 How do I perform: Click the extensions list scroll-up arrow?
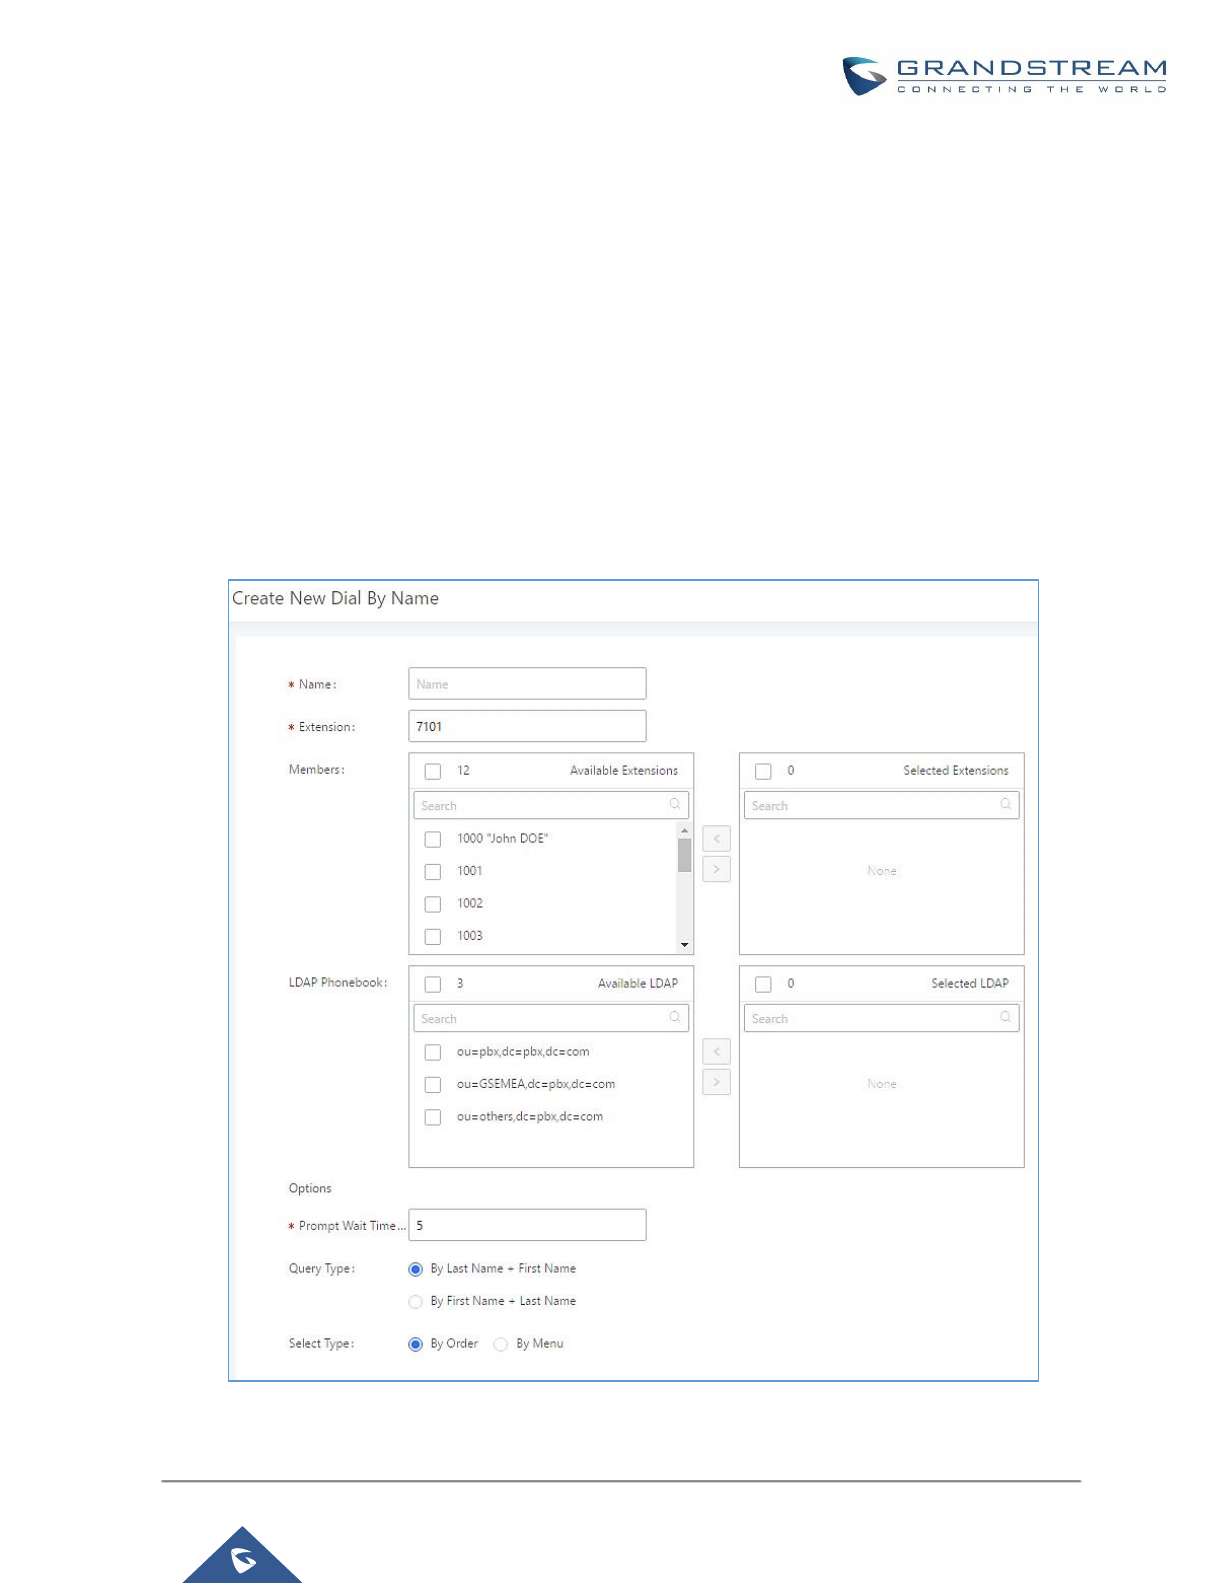coord(685,830)
